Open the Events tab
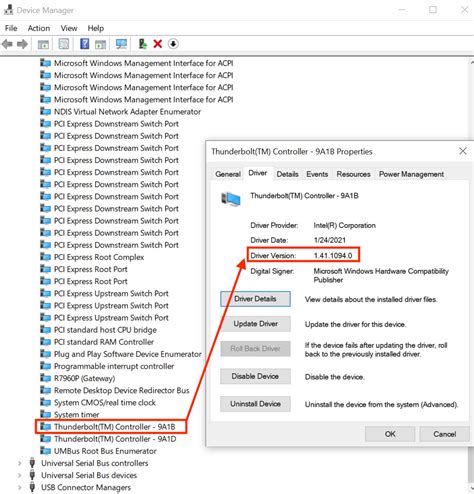Screen dimensions: 474x494 click(x=317, y=174)
